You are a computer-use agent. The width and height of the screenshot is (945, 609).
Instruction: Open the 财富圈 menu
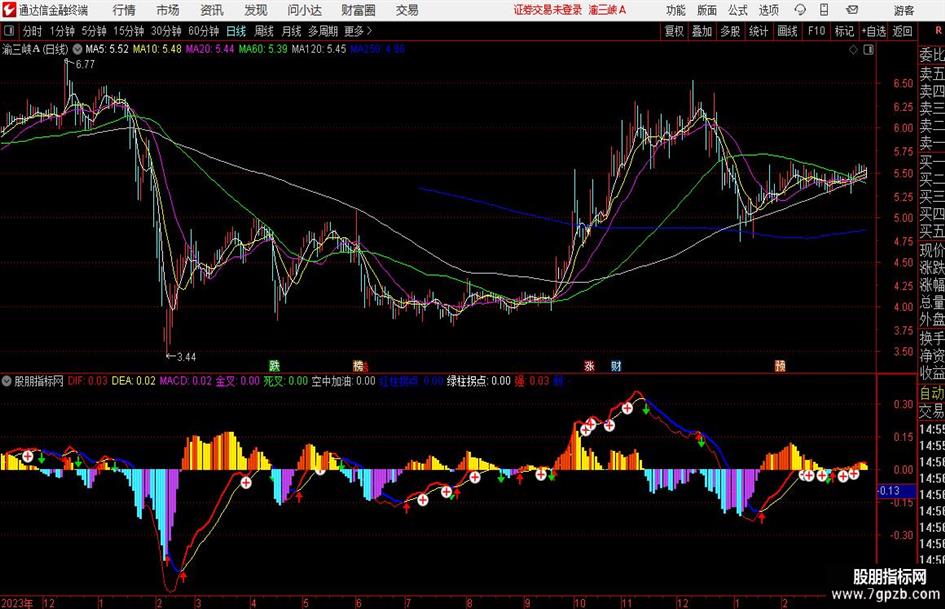point(358,10)
